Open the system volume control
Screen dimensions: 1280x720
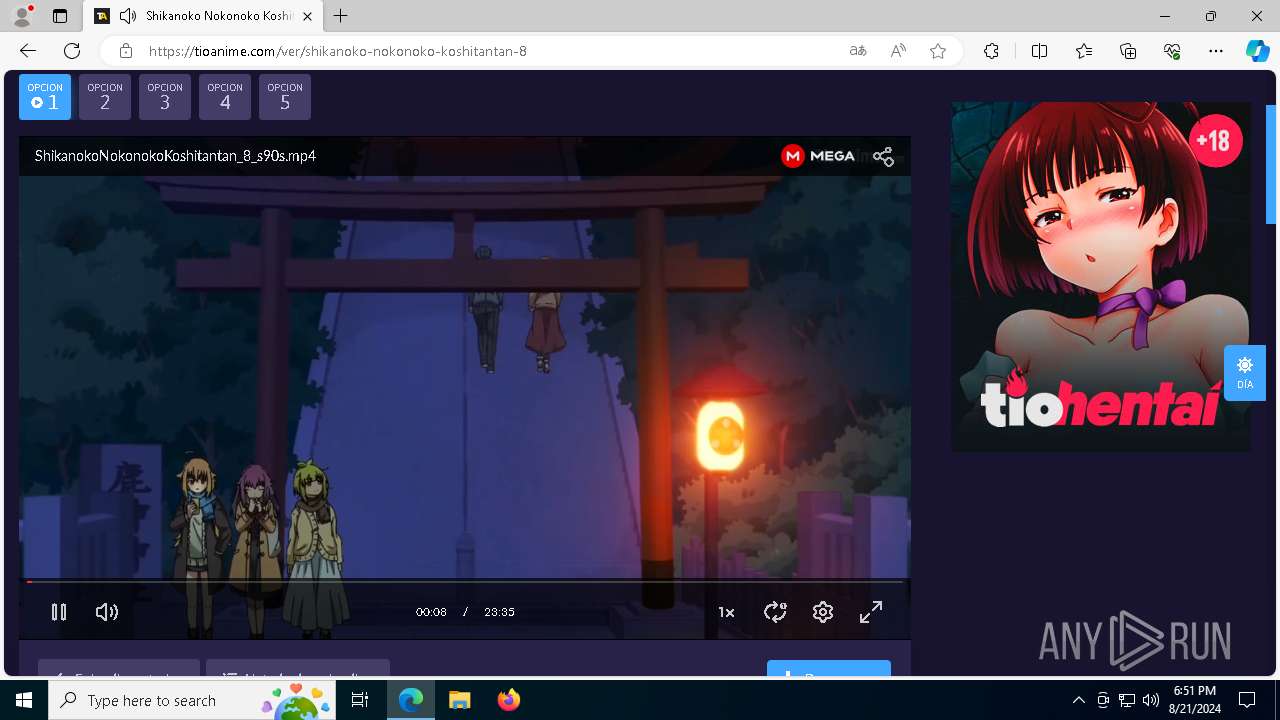[x=1151, y=700]
